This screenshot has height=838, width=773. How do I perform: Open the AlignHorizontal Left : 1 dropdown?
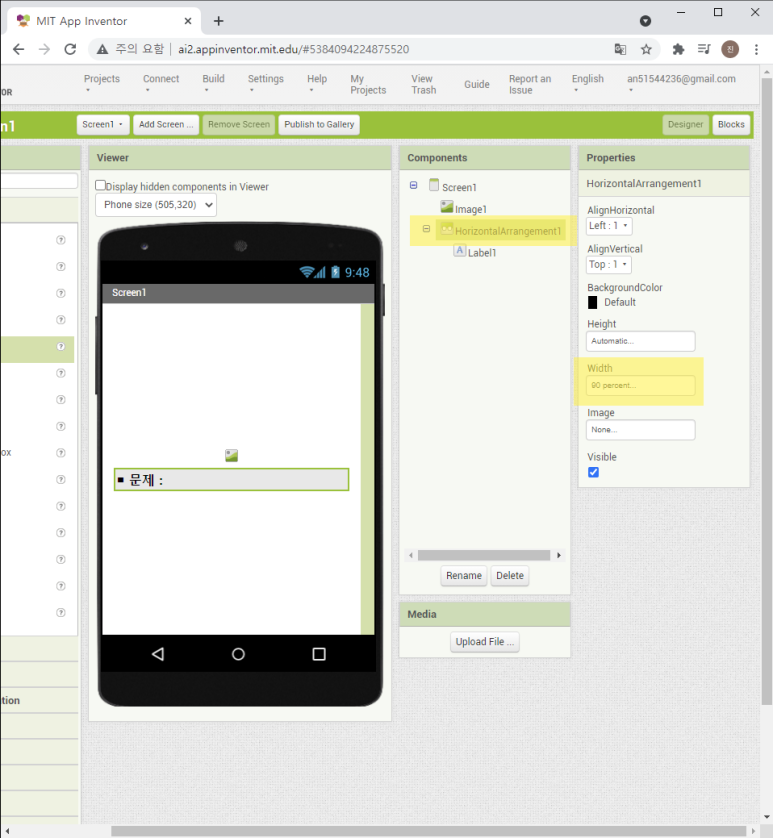(x=609, y=226)
